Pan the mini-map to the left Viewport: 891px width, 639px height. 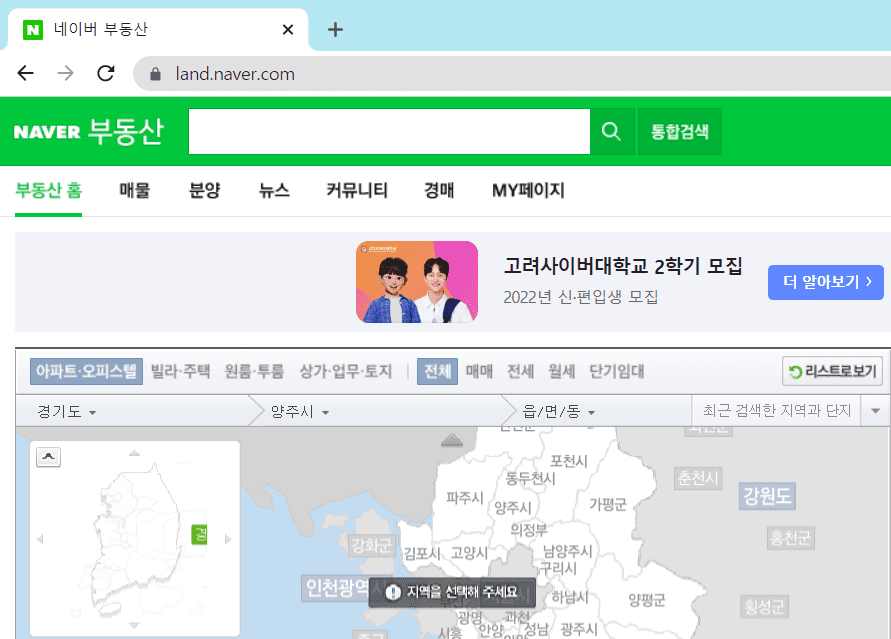40,539
